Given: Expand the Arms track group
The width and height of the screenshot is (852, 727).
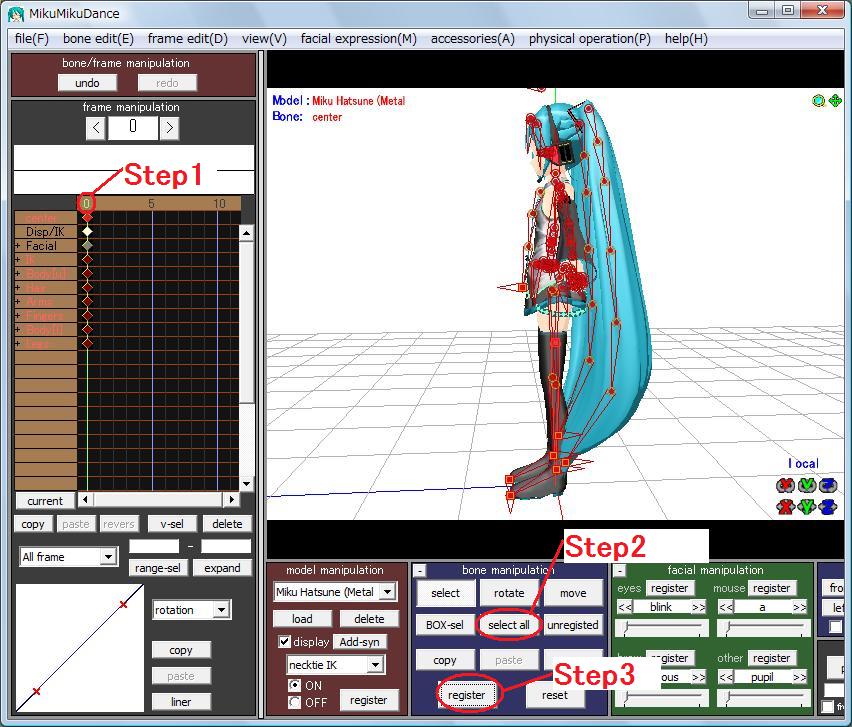Looking at the screenshot, I should tap(18, 302).
